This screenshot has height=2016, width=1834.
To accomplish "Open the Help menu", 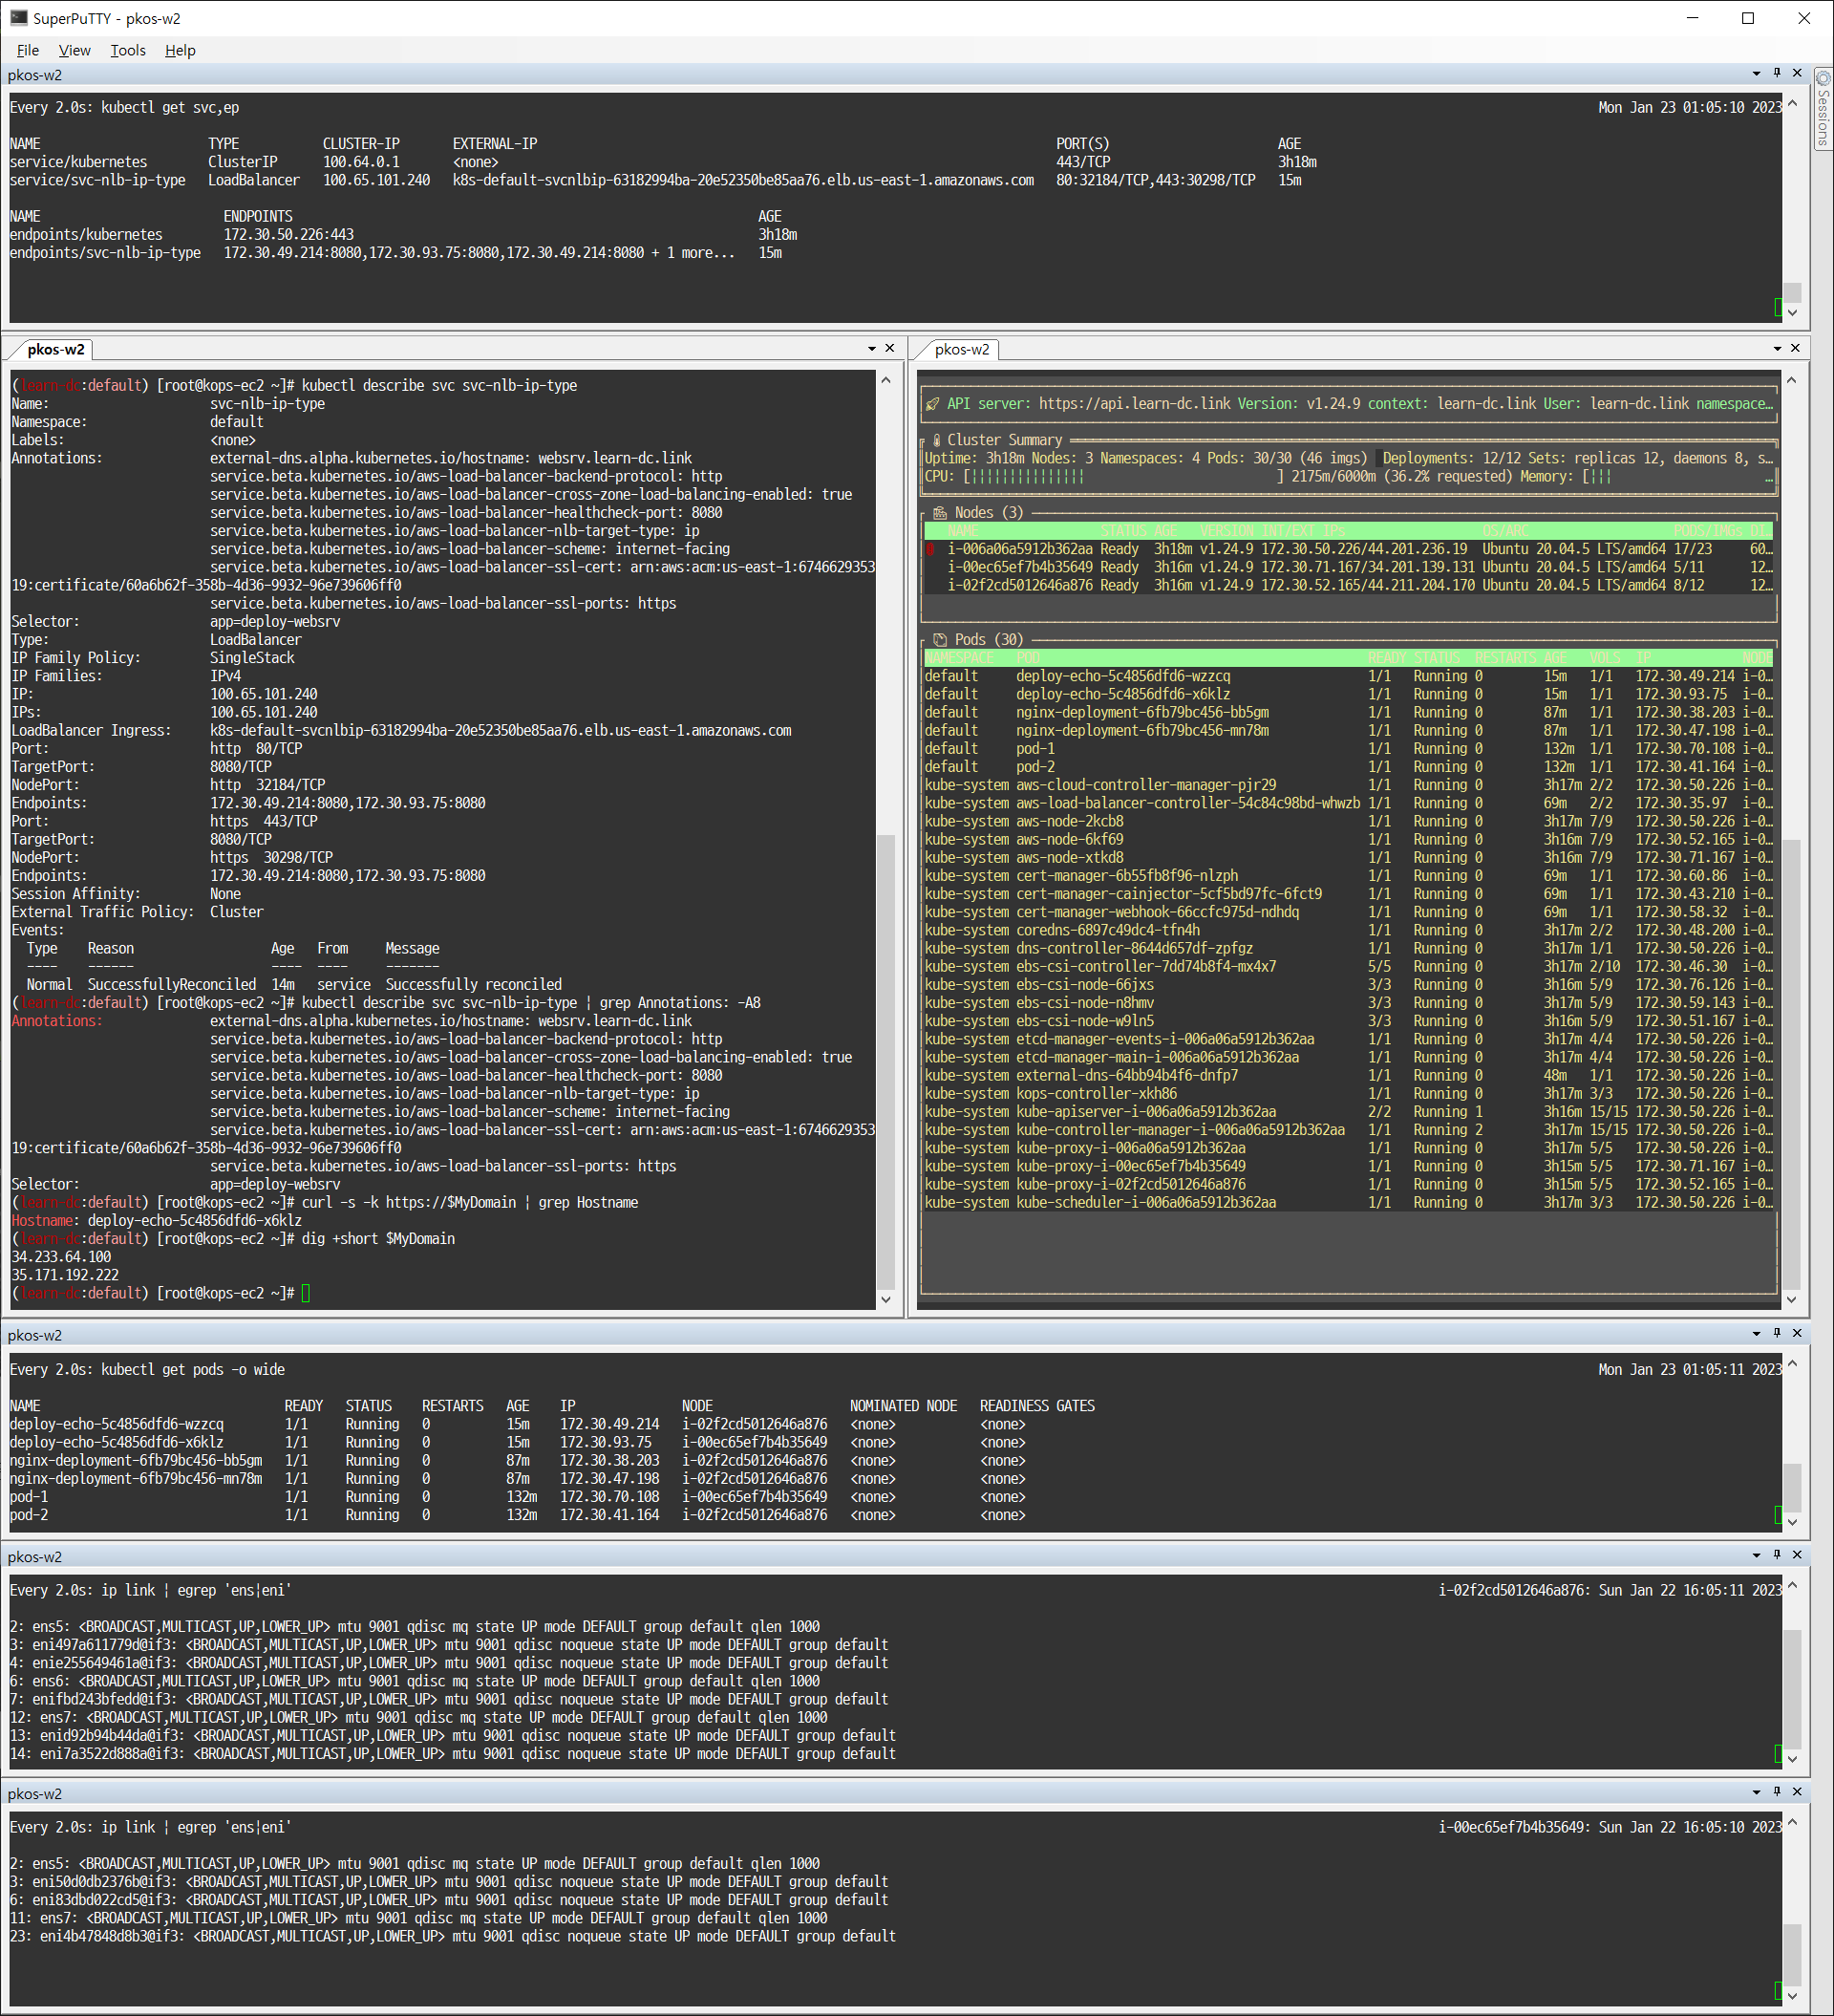I will coord(179,50).
